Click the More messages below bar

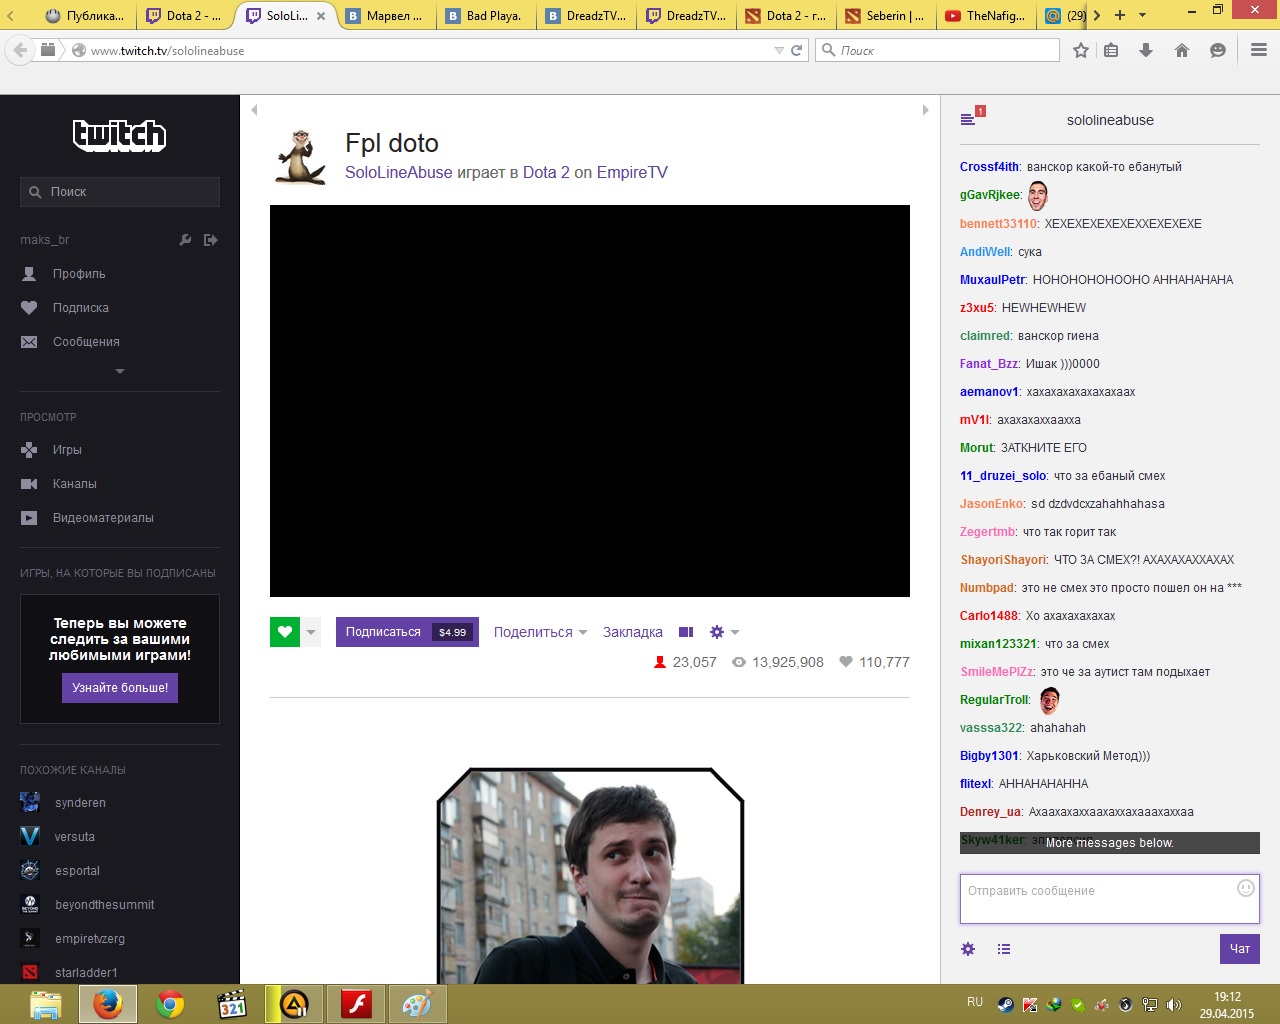[1110, 843]
